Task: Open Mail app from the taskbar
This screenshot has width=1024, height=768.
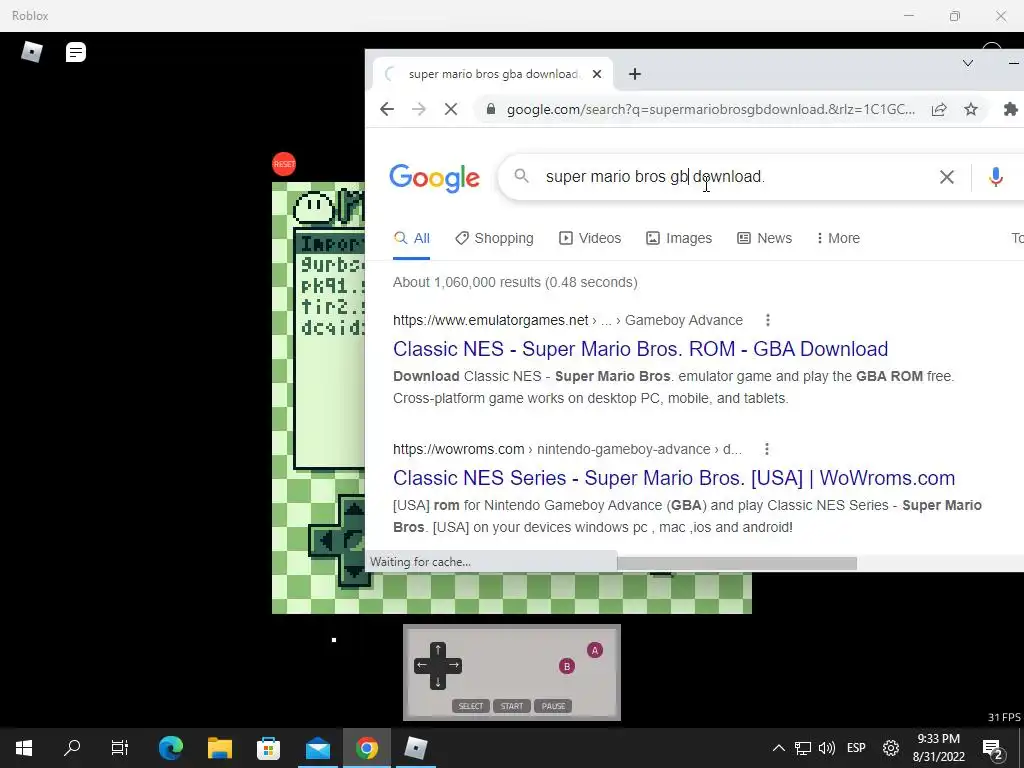Action: point(318,748)
